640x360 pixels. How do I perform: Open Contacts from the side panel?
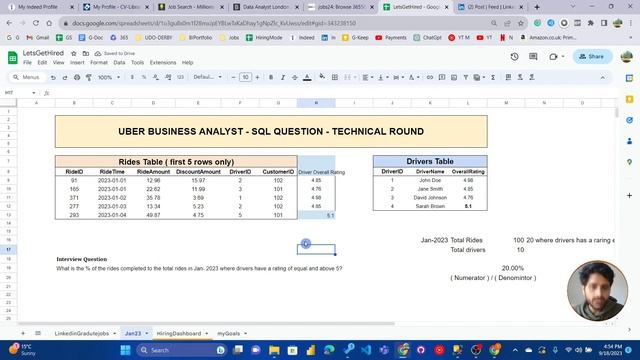[629, 141]
